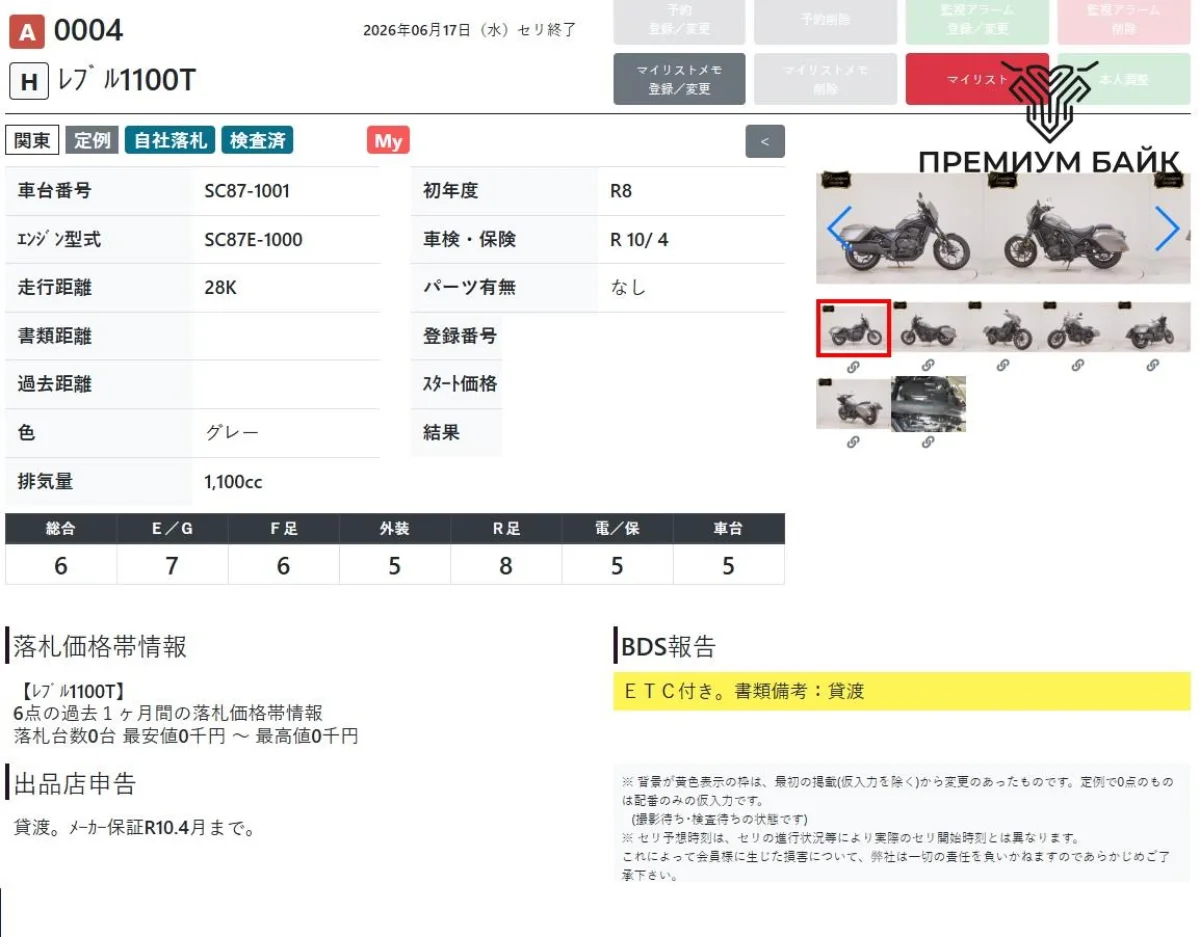Select the red-bordered left-side view thumbnail
Image resolution: width=1200 pixels, height=937 pixels.
[853, 327]
